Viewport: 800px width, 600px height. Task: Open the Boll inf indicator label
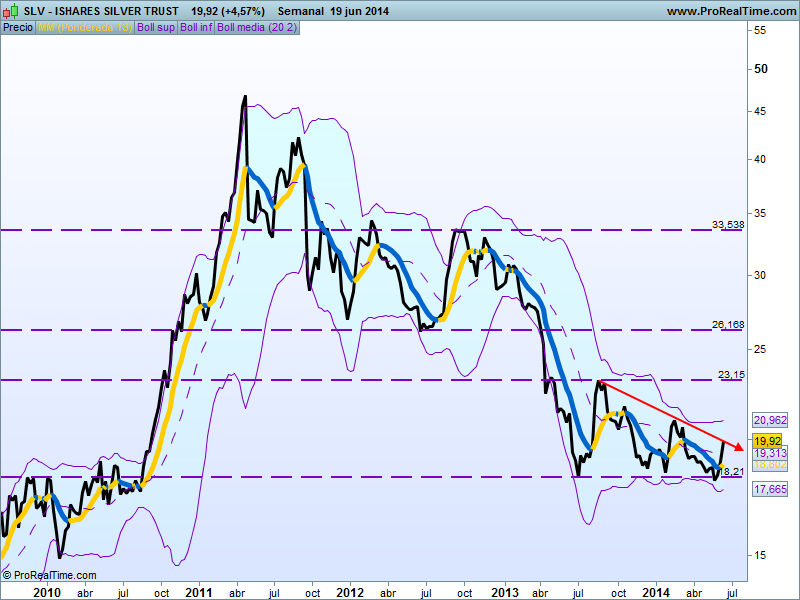click(195, 27)
